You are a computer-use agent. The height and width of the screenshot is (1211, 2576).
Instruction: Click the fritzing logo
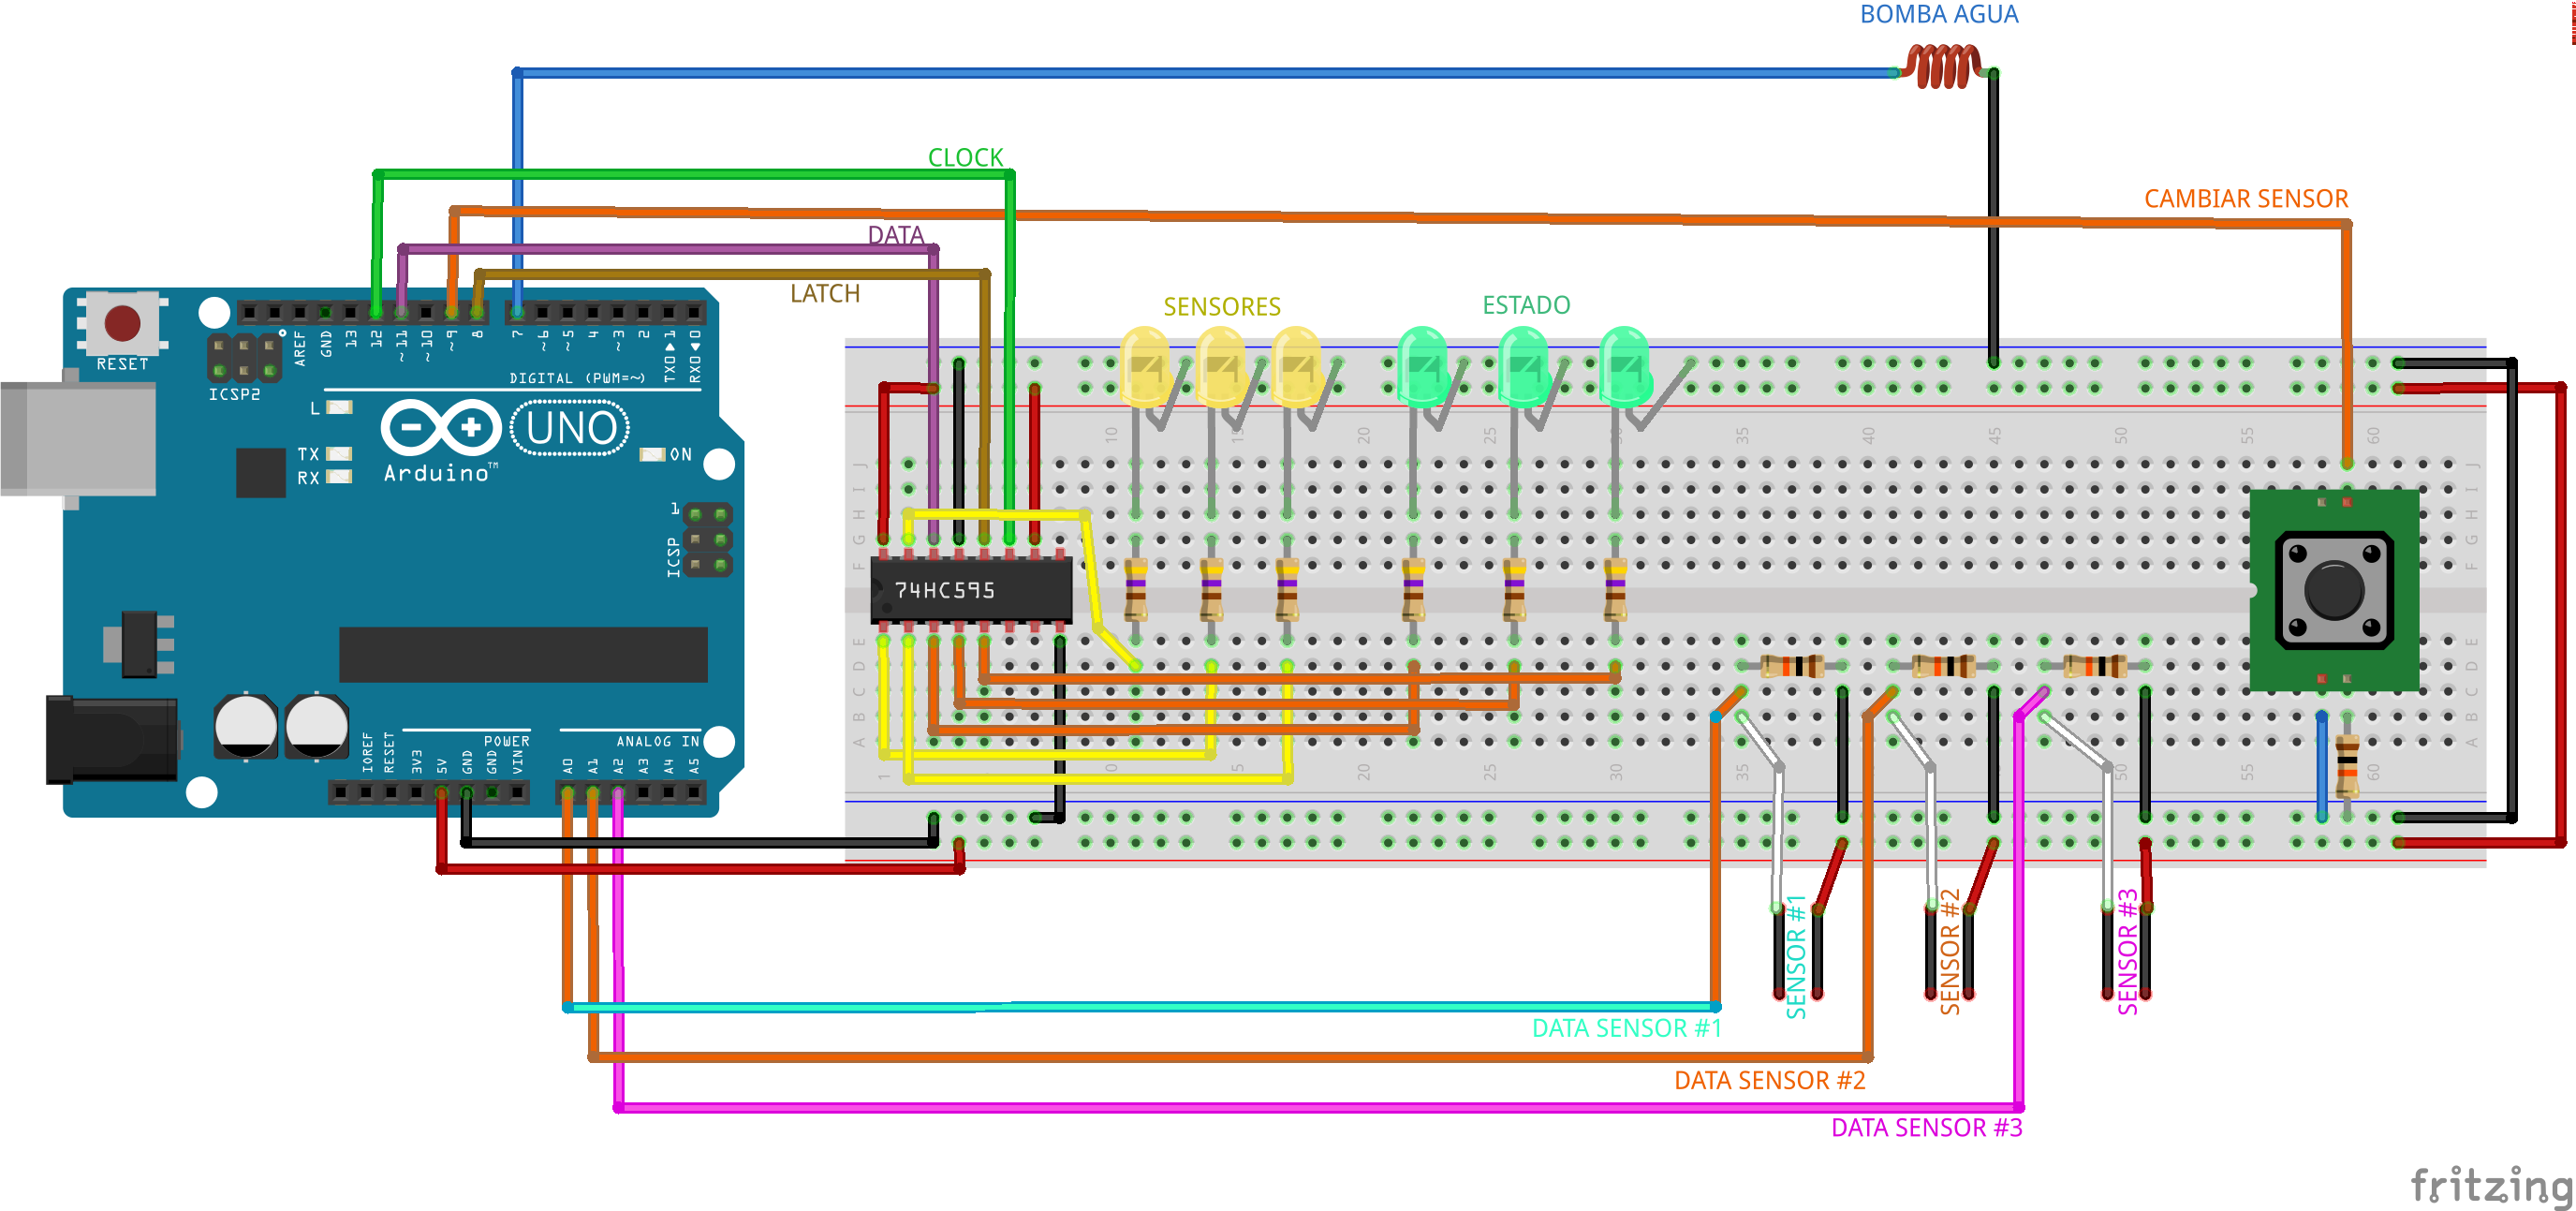click(2490, 1185)
